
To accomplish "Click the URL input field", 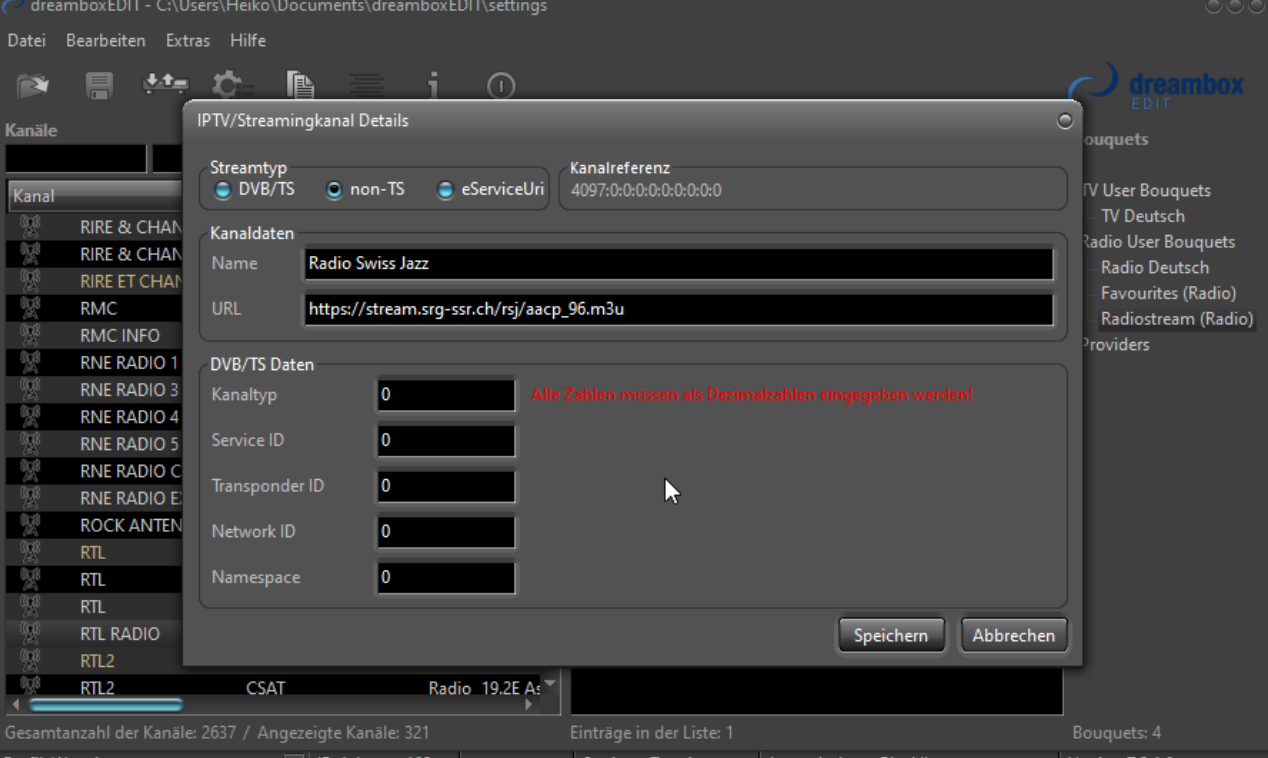I will 679,309.
